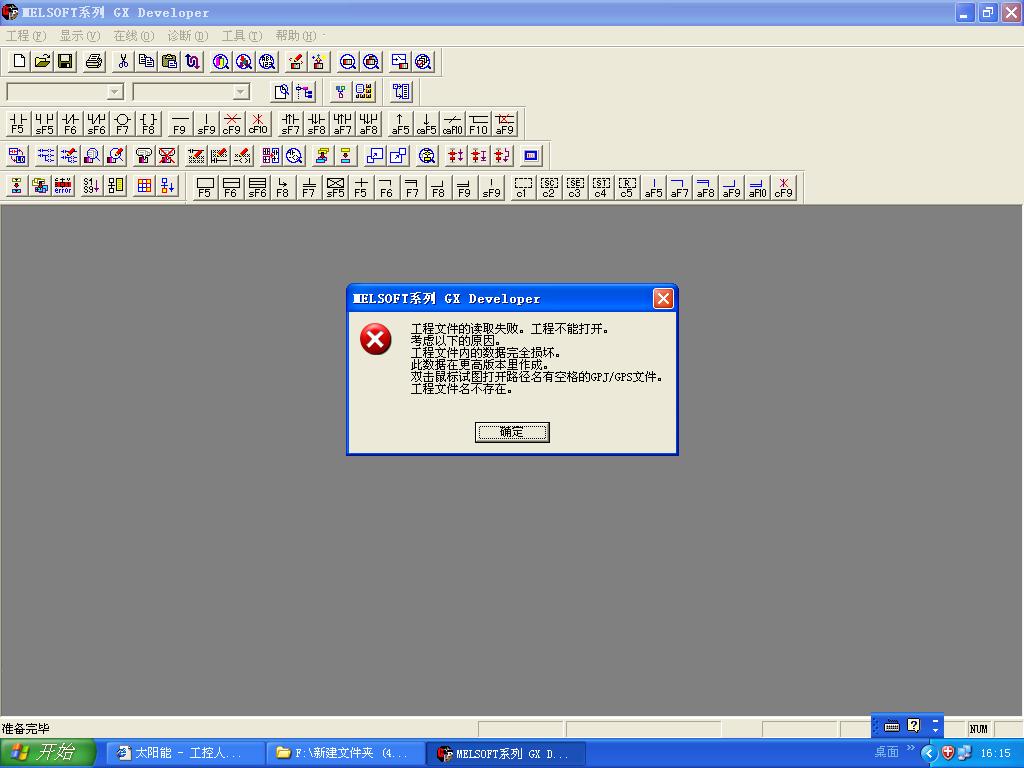The height and width of the screenshot is (768, 1024).
Task: Open the 帮助(H) menu
Action: point(295,36)
